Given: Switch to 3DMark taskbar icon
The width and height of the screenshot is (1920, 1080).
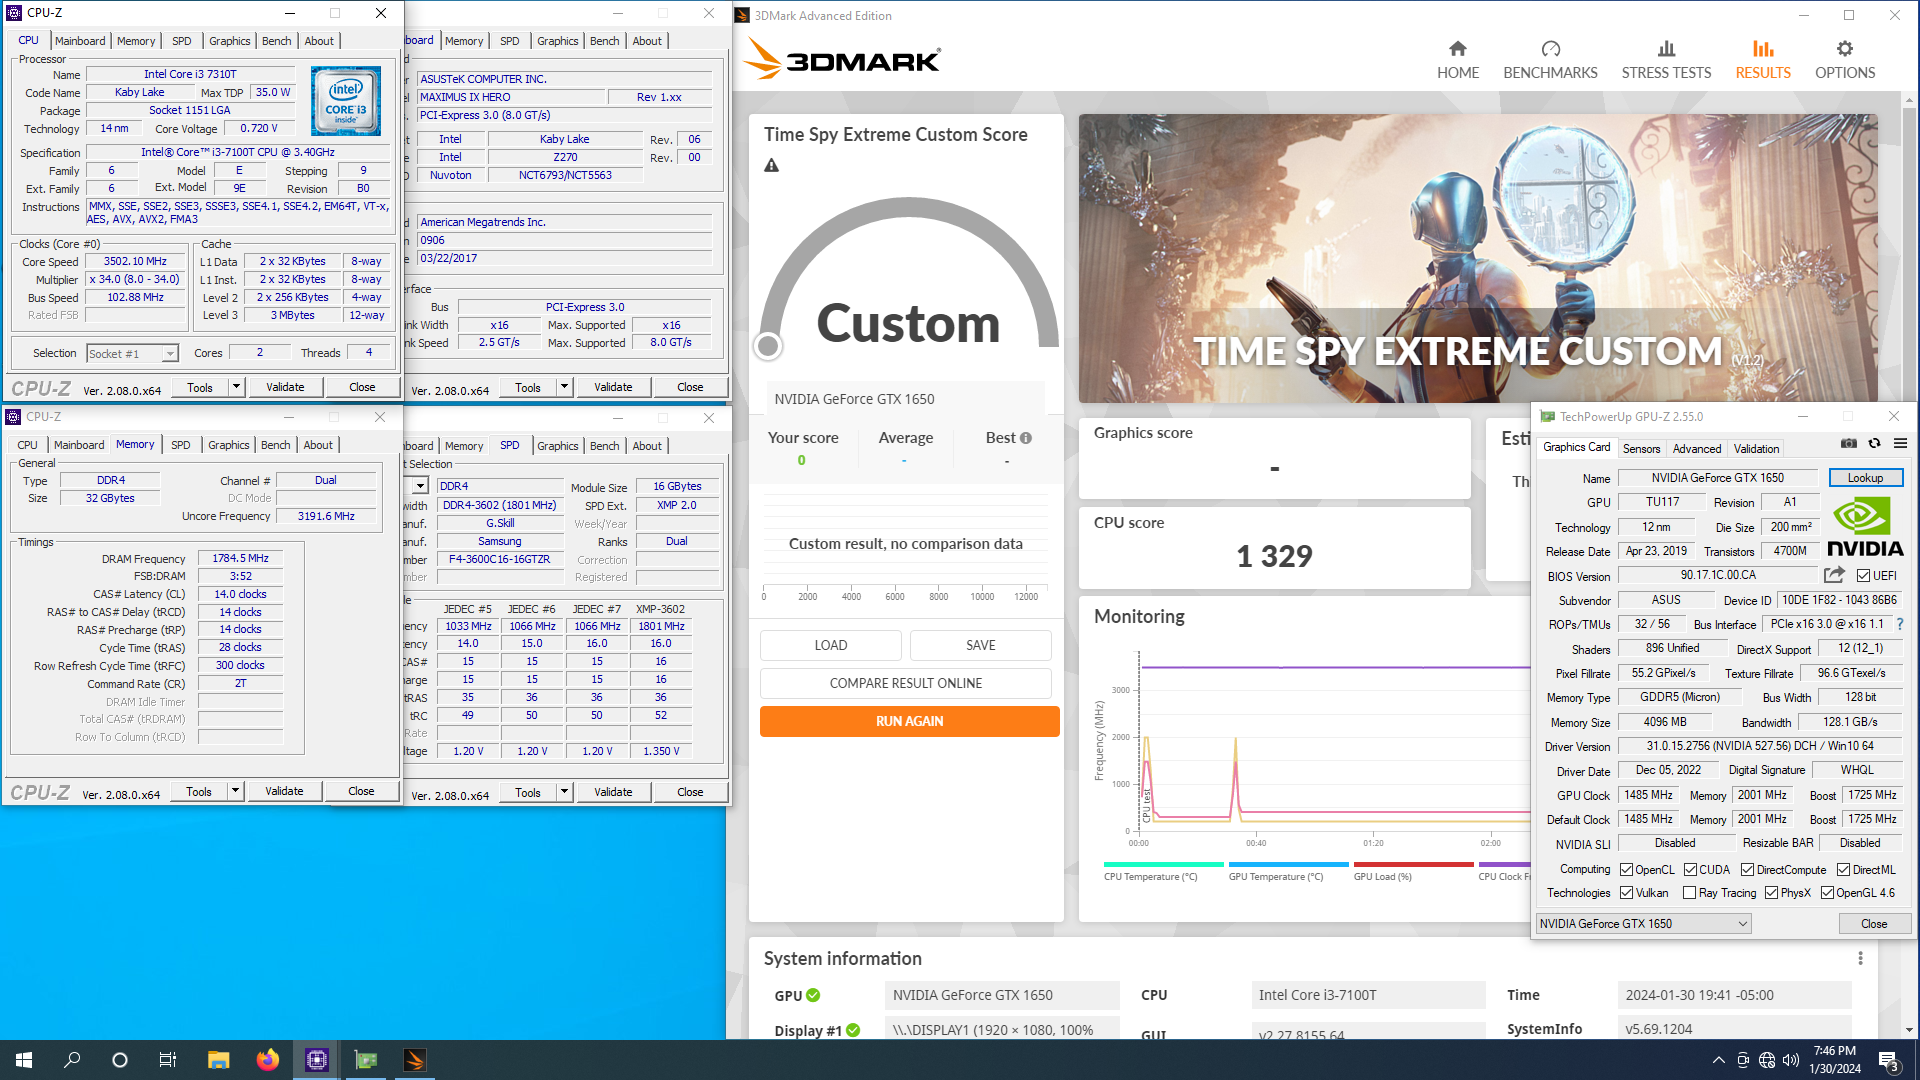Looking at the screenshot, I should [x=414, y=1060].
